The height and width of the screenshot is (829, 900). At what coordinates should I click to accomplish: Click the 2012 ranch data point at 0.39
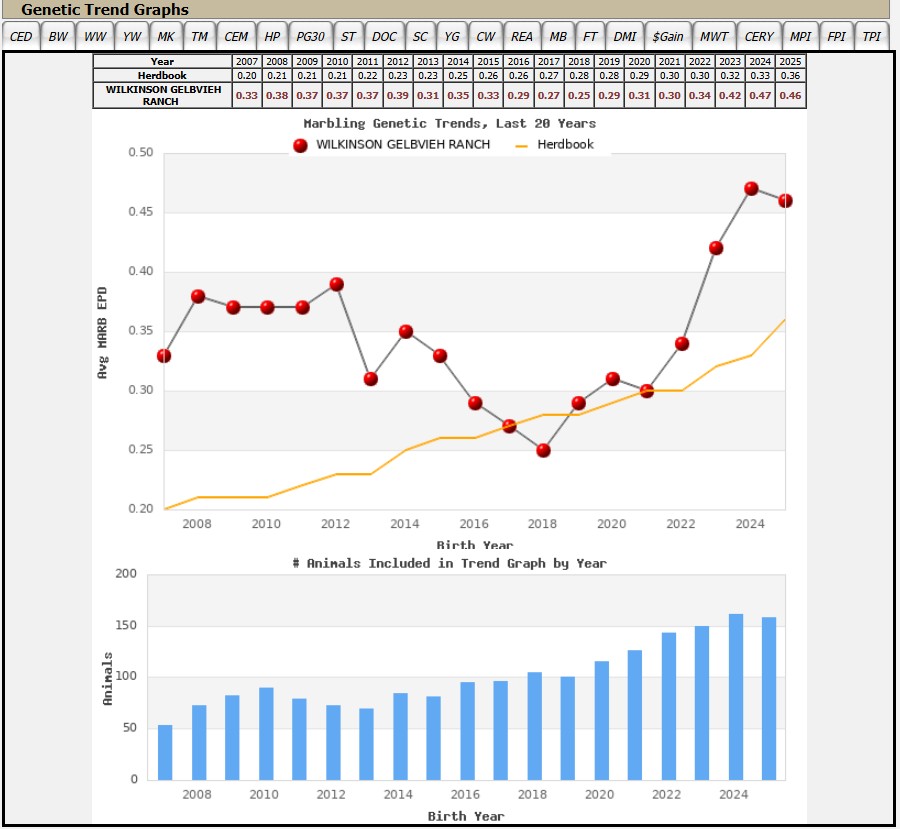(337, 284)
